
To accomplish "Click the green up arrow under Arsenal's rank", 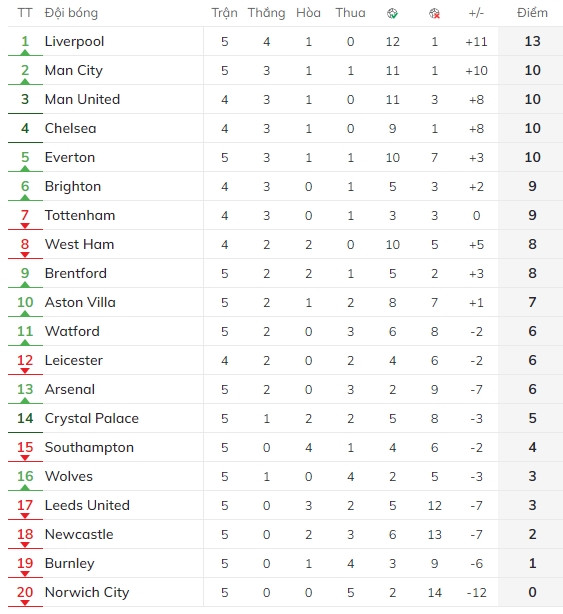I will click(x=25, y=400).
